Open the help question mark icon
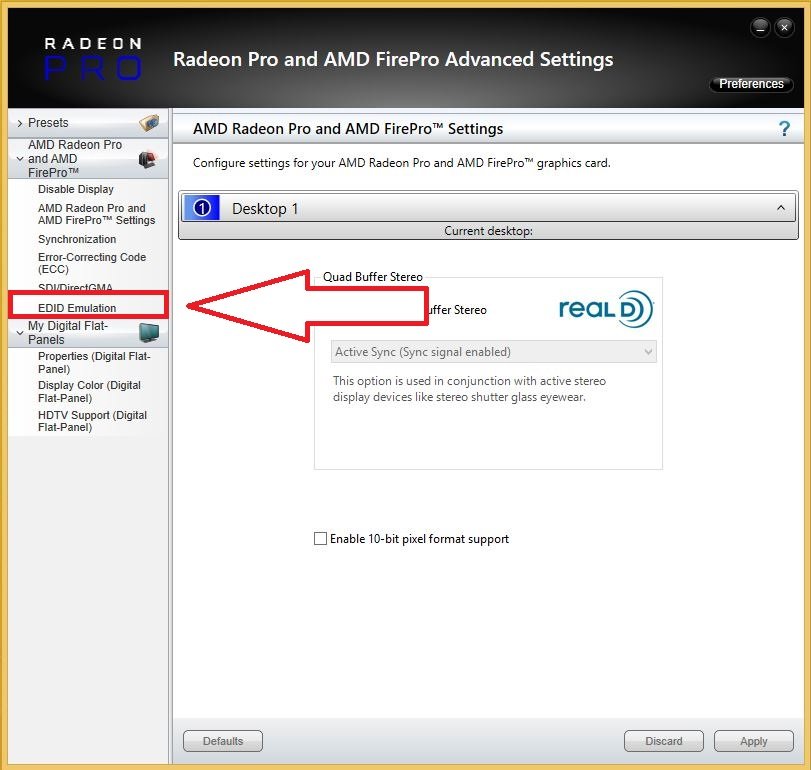The image size is (811, 770). click(x=784, y=128)
